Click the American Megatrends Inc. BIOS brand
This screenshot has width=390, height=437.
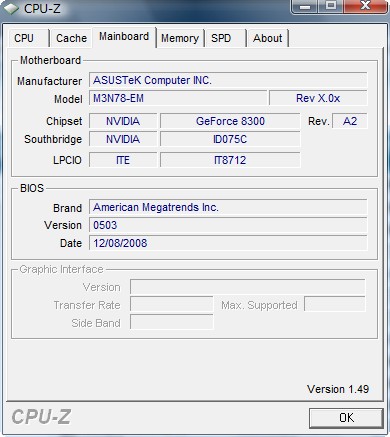click(x=228, y=207)
